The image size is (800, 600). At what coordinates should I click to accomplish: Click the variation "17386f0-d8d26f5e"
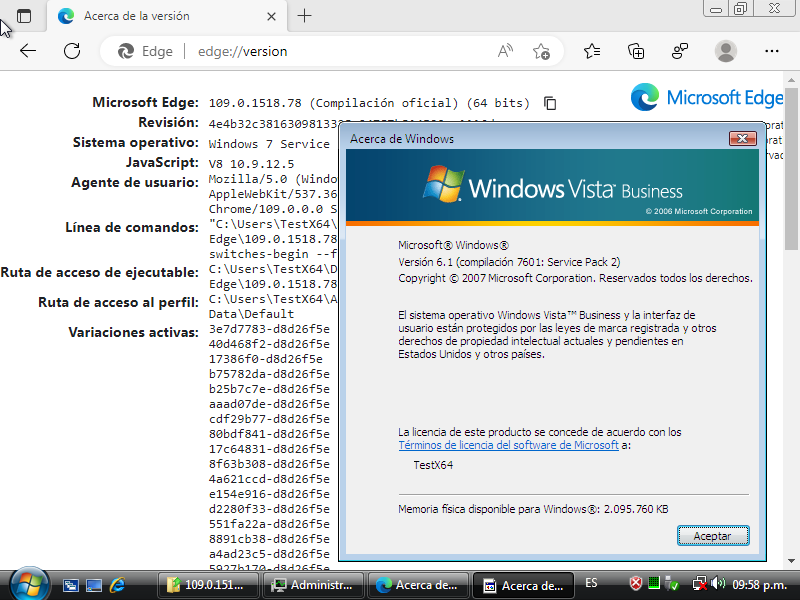click(266, 359)
